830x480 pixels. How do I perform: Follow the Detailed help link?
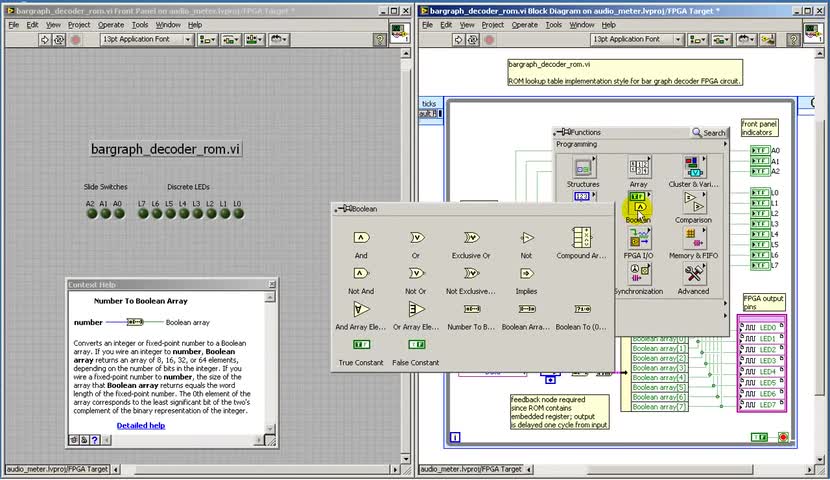point(140,425)
